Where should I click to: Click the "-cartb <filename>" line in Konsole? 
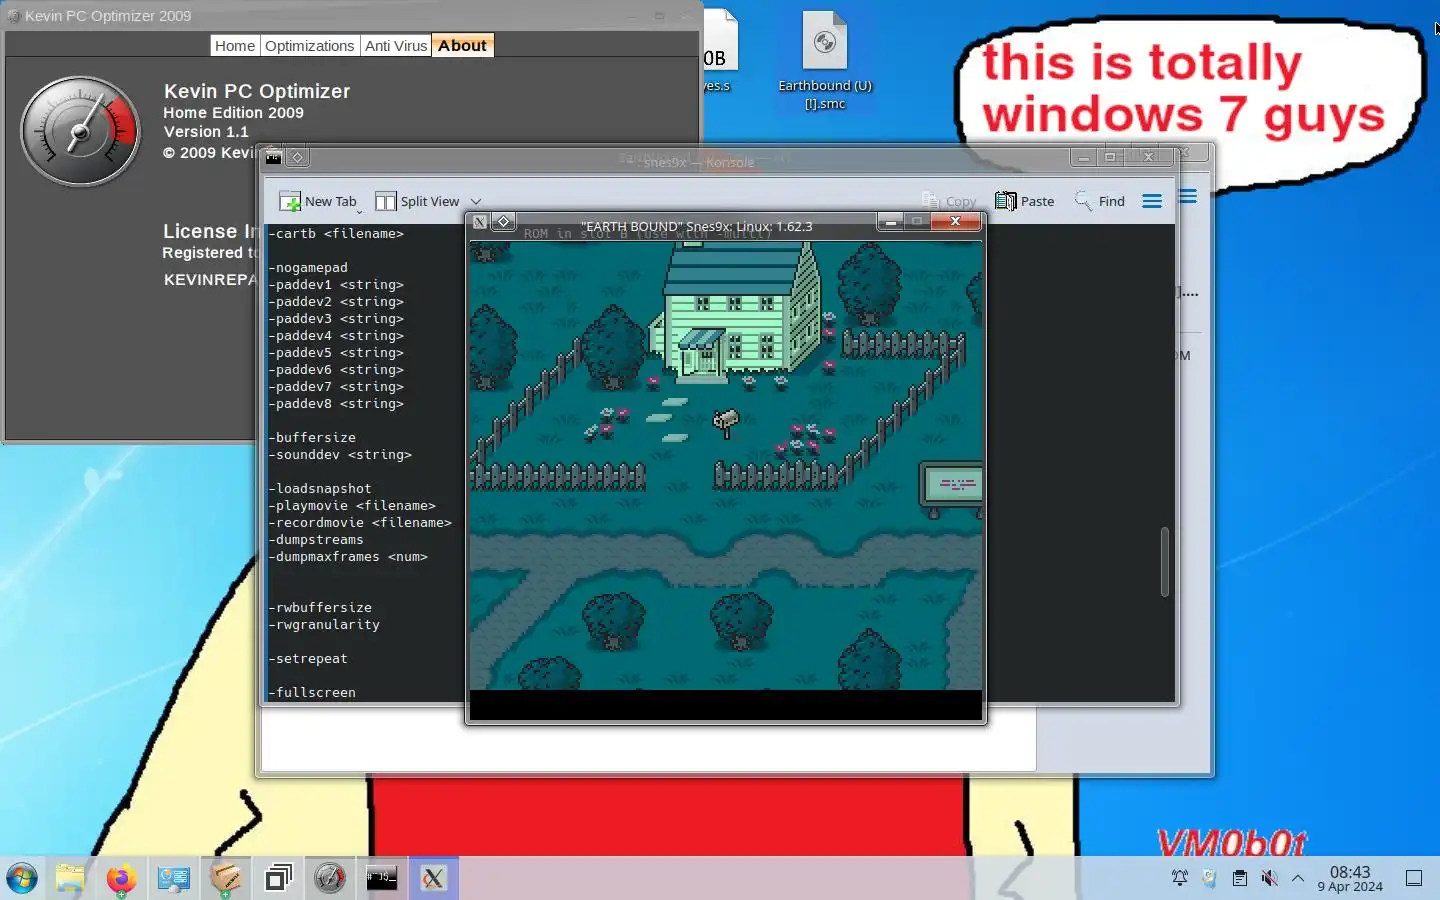coord(336,233)
